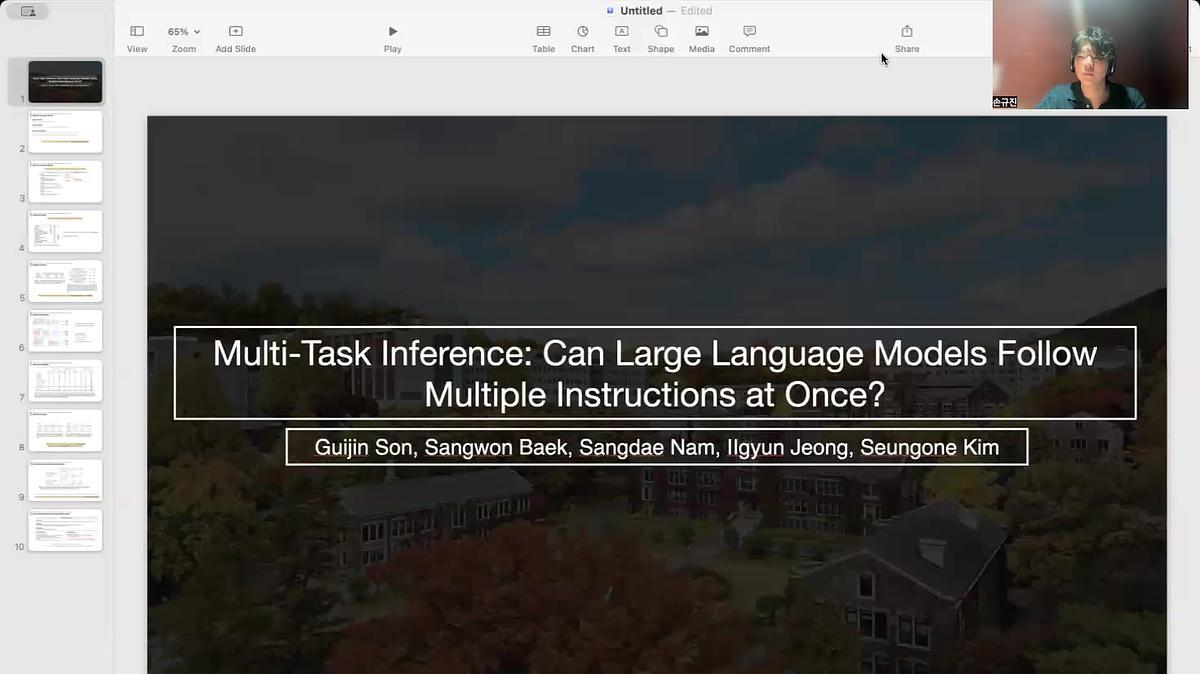Select slide 8 thumbnail

pos(65,430)
